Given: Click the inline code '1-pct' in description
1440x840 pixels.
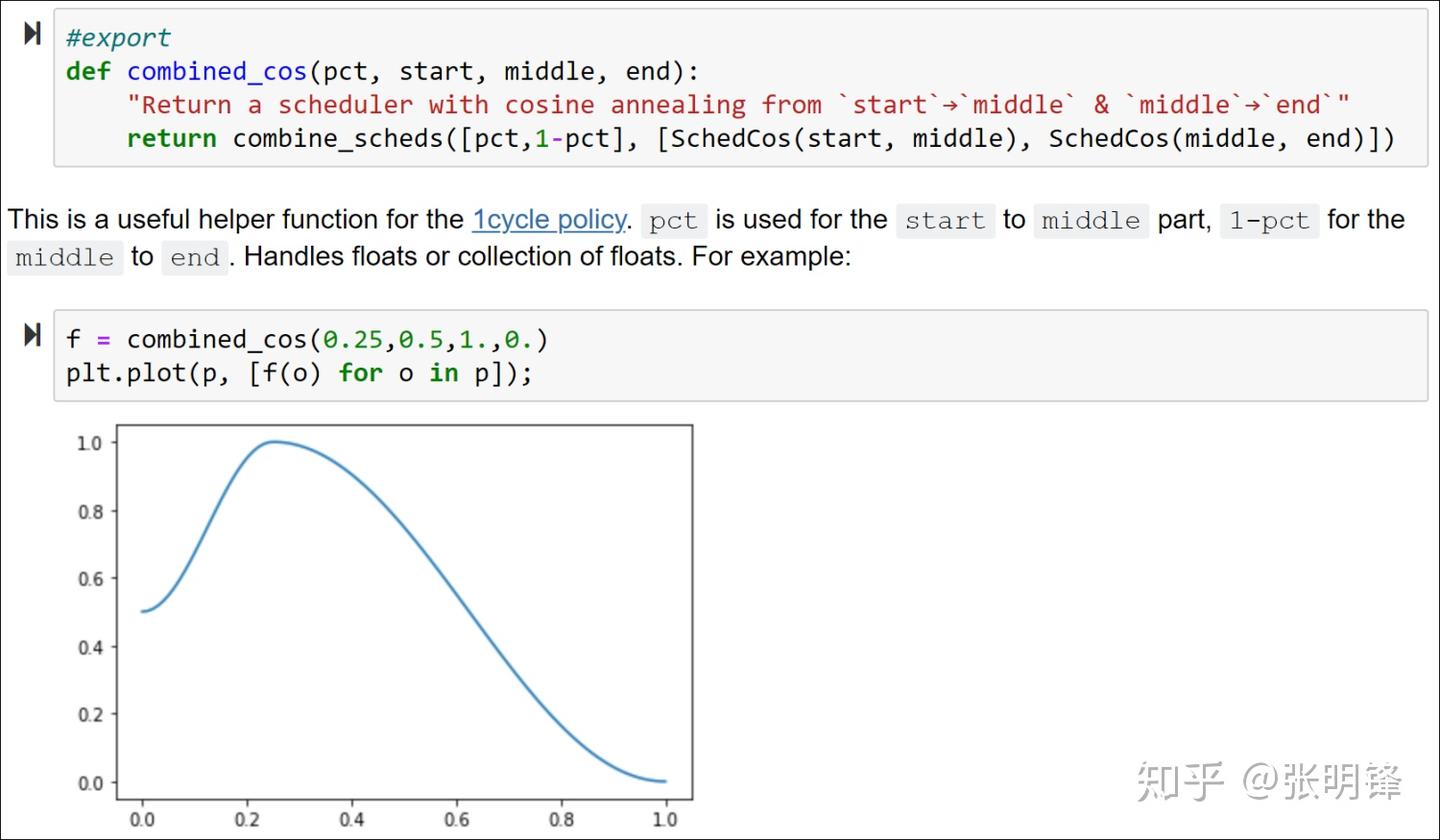Looking at the screenshot, I should (x=1269, y=220).
